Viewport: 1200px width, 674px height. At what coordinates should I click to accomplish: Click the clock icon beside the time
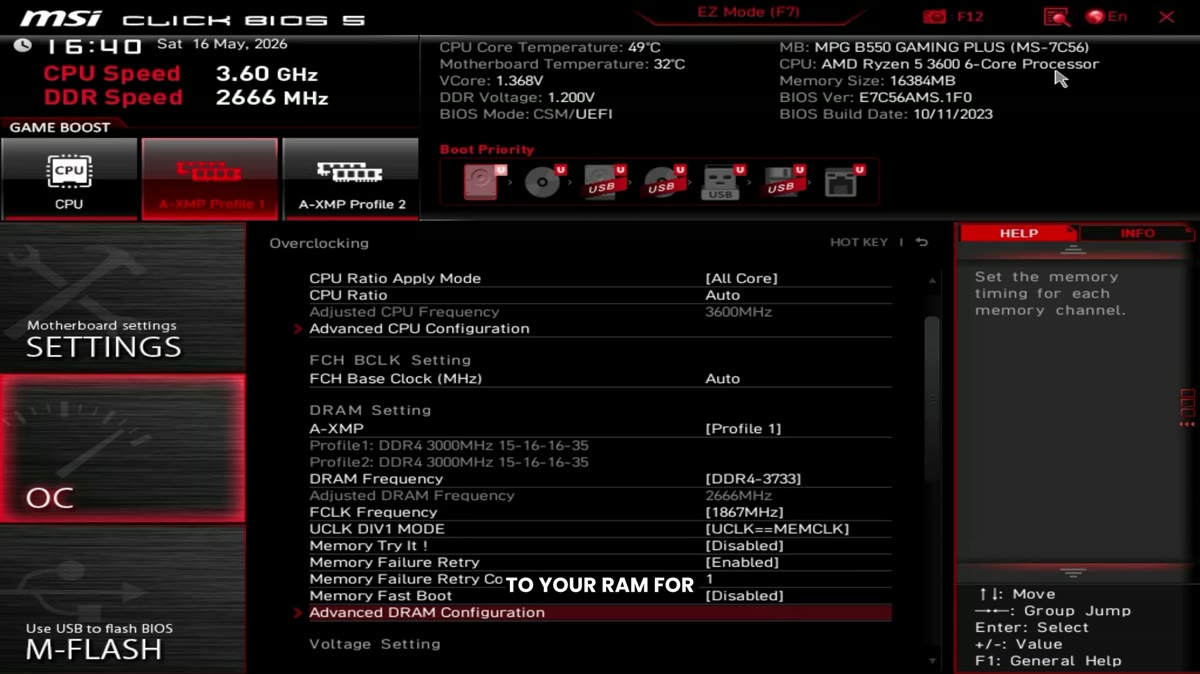pos(23,46)
